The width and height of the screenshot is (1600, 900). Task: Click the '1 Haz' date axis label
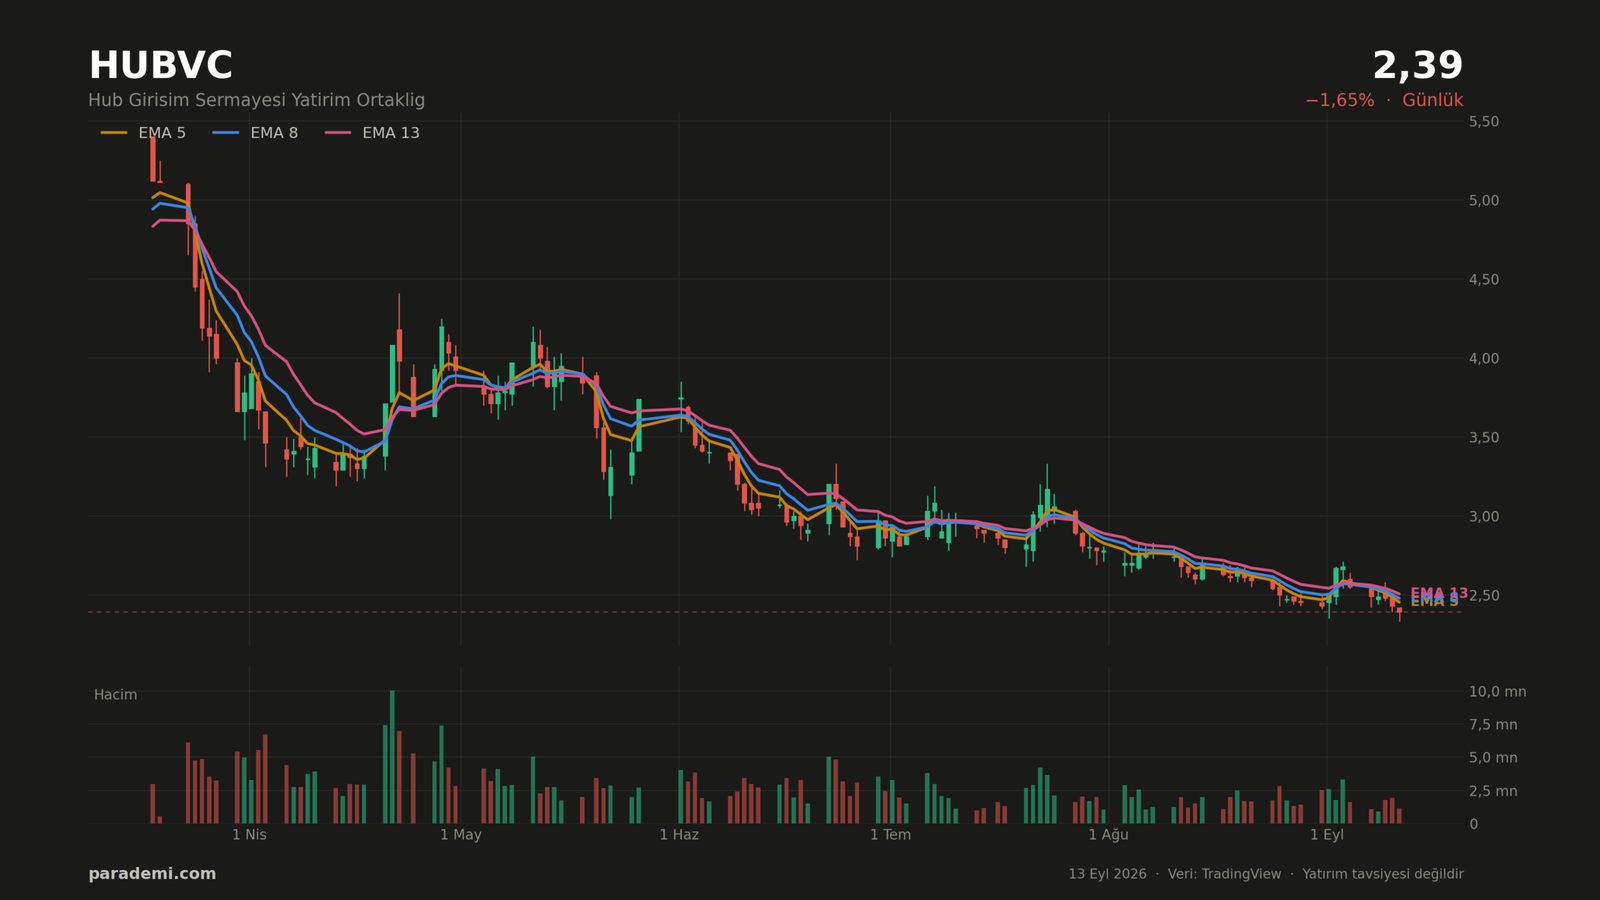pos(679,835)
